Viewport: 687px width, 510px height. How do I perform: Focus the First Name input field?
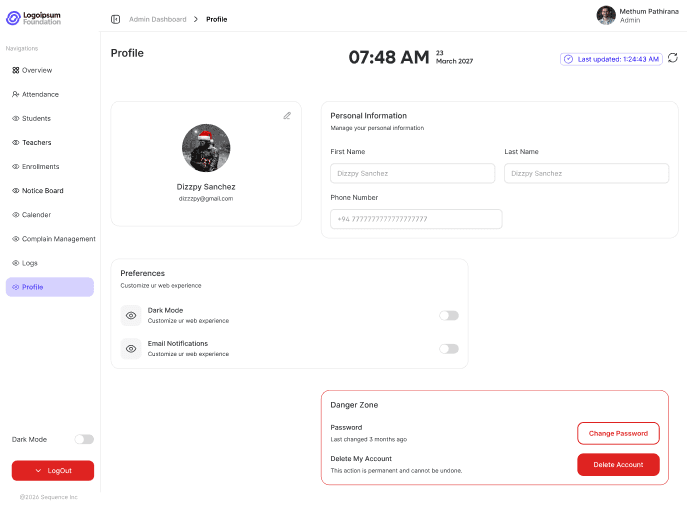[413, 174]
